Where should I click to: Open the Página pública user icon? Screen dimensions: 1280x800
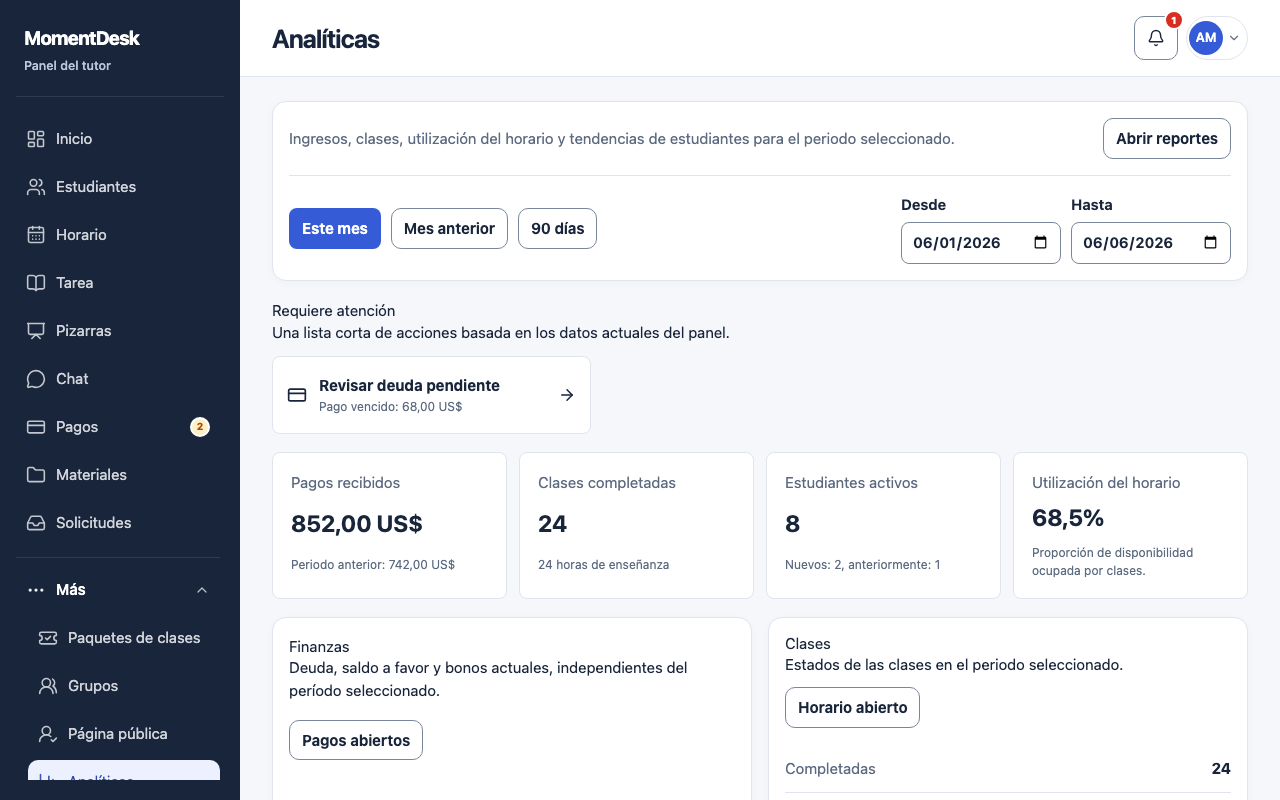(x=48, y=734)
